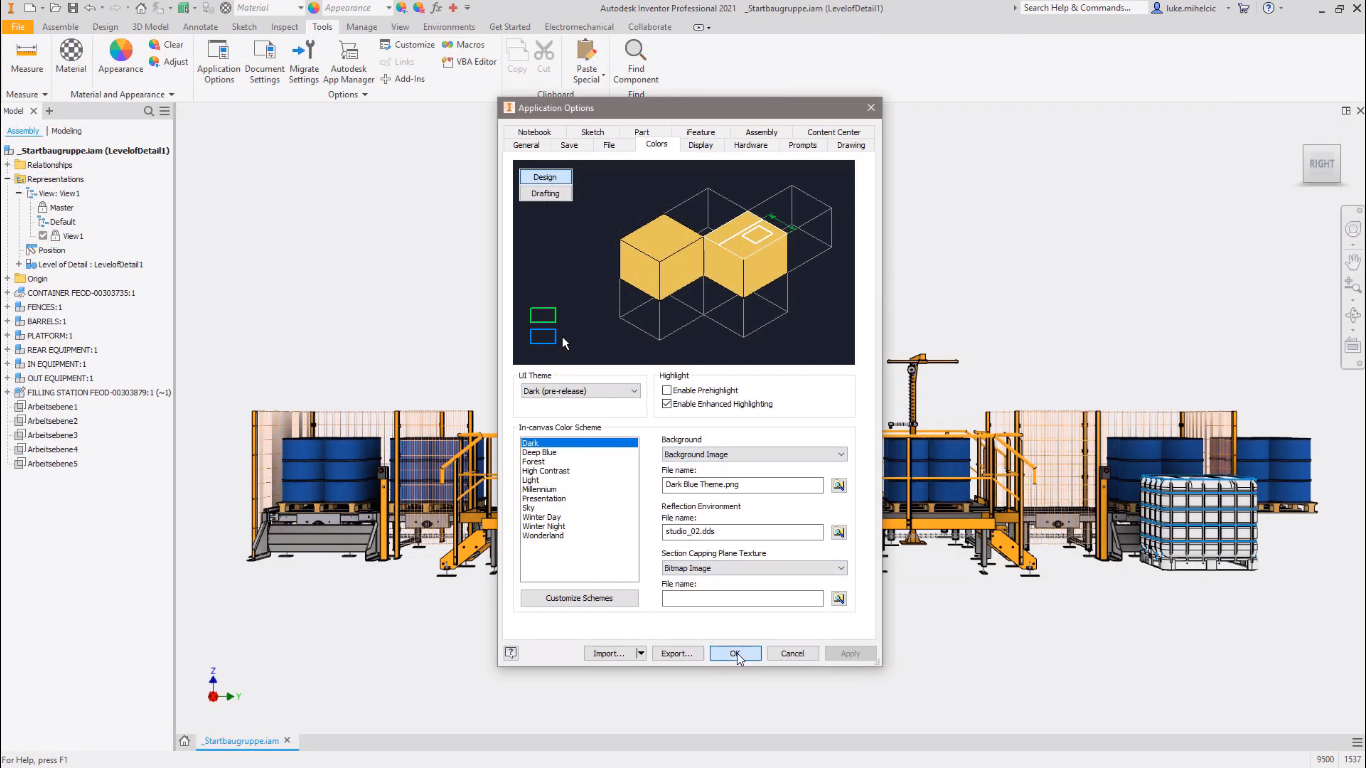Viewport: 1366px width, 768px height.
Task: Select Design preview mode
Action: click(545, 177)
